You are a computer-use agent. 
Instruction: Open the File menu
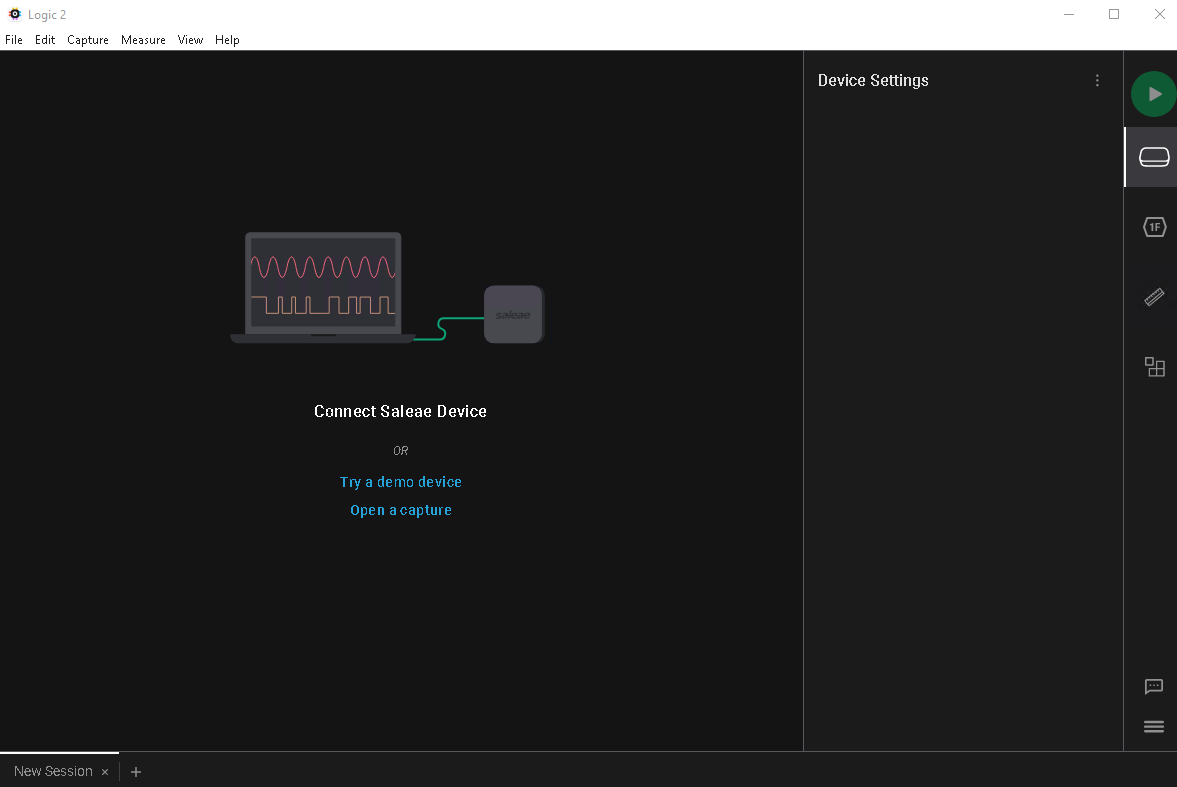pyautogui.click(x=14, y=40)
